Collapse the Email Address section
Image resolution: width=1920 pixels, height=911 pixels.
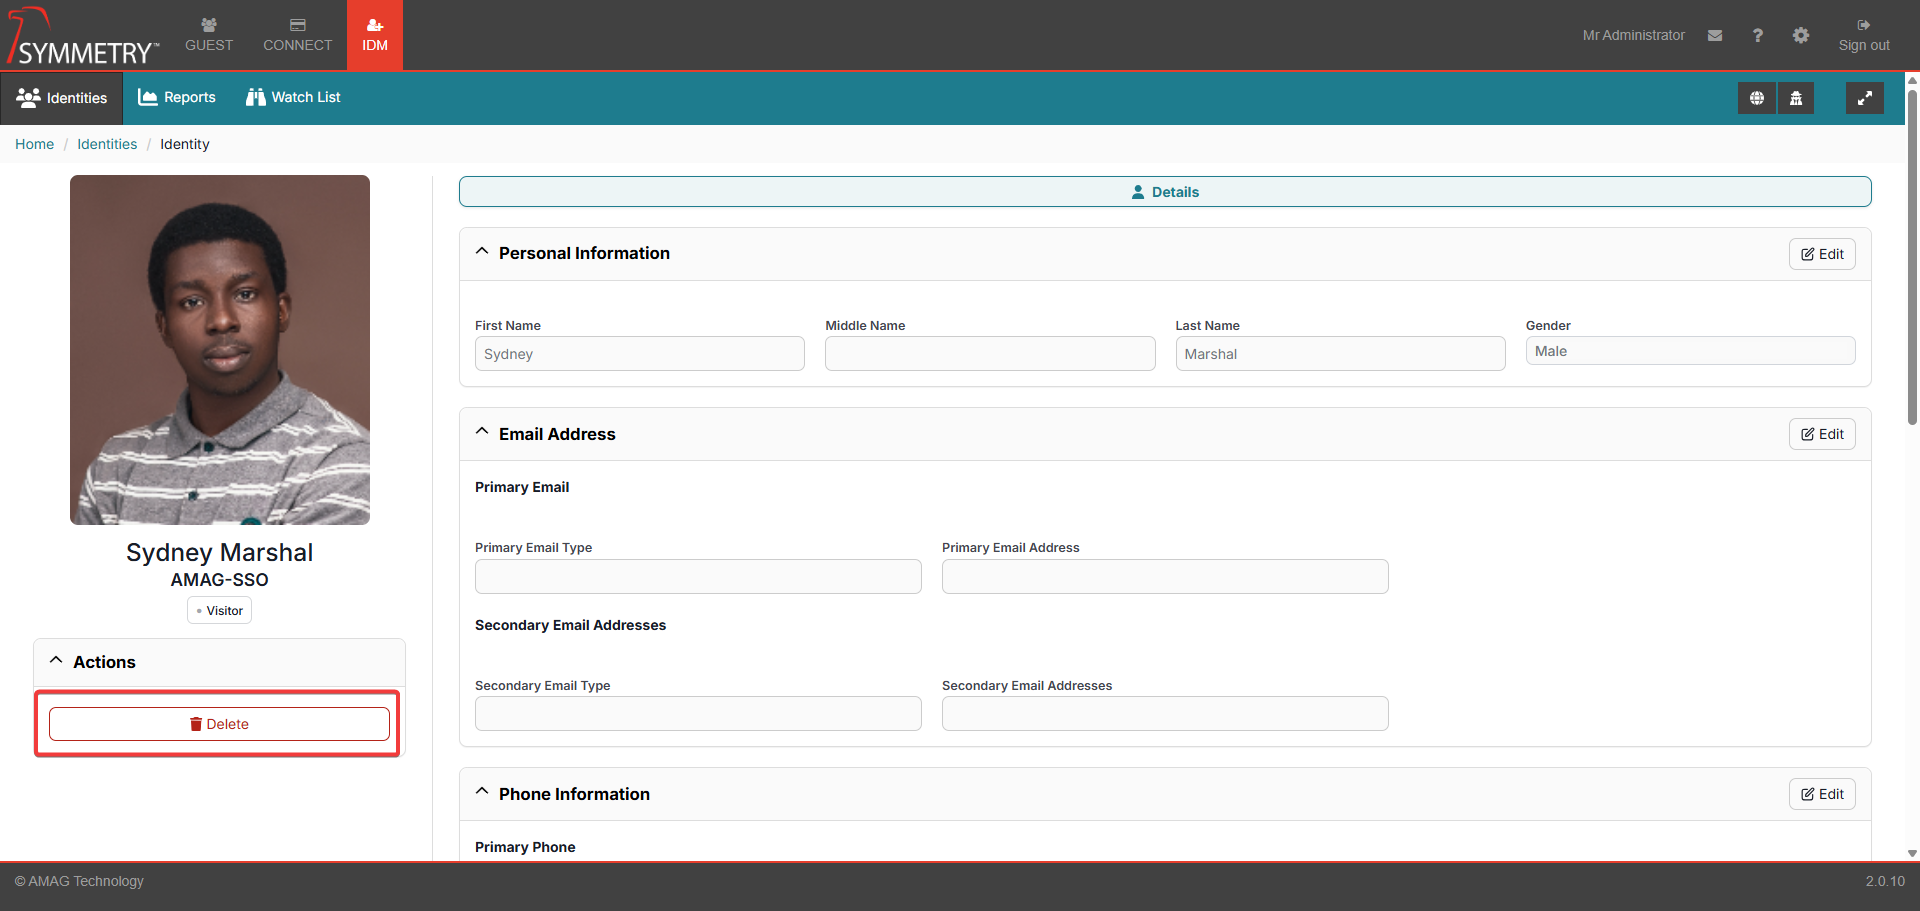pos(482,432)
